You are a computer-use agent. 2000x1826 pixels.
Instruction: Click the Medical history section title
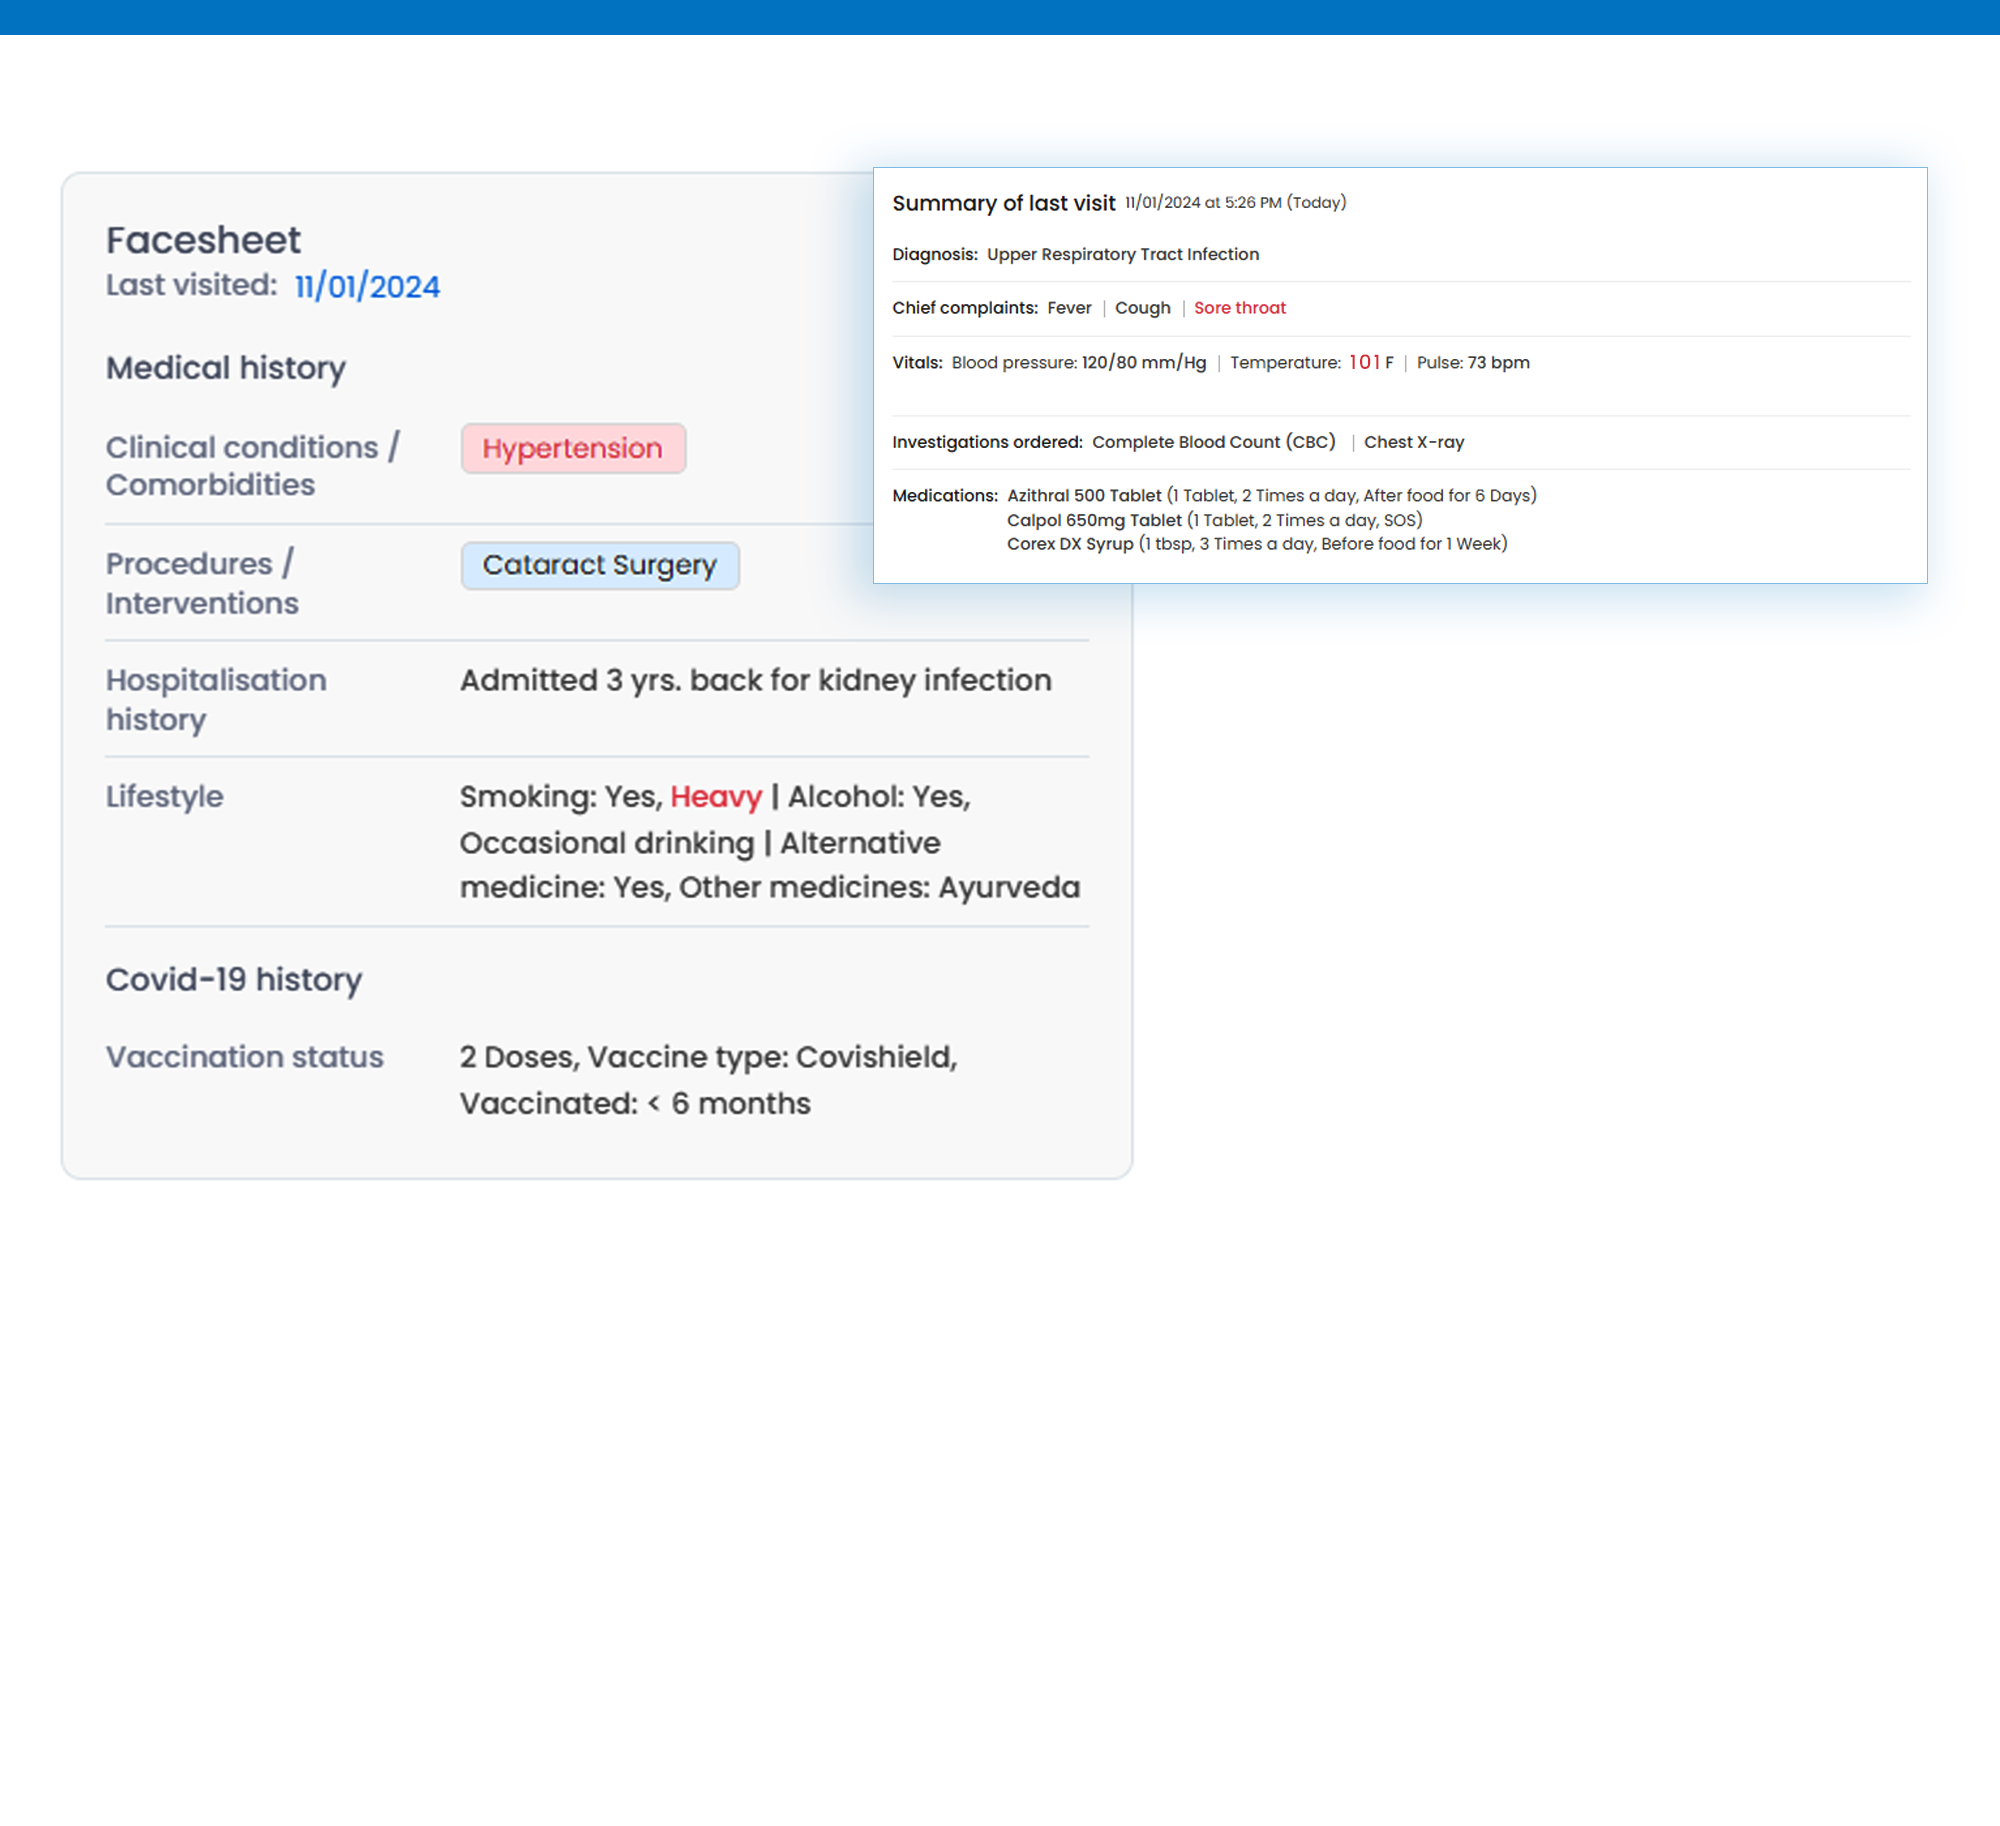click(226, 368)
